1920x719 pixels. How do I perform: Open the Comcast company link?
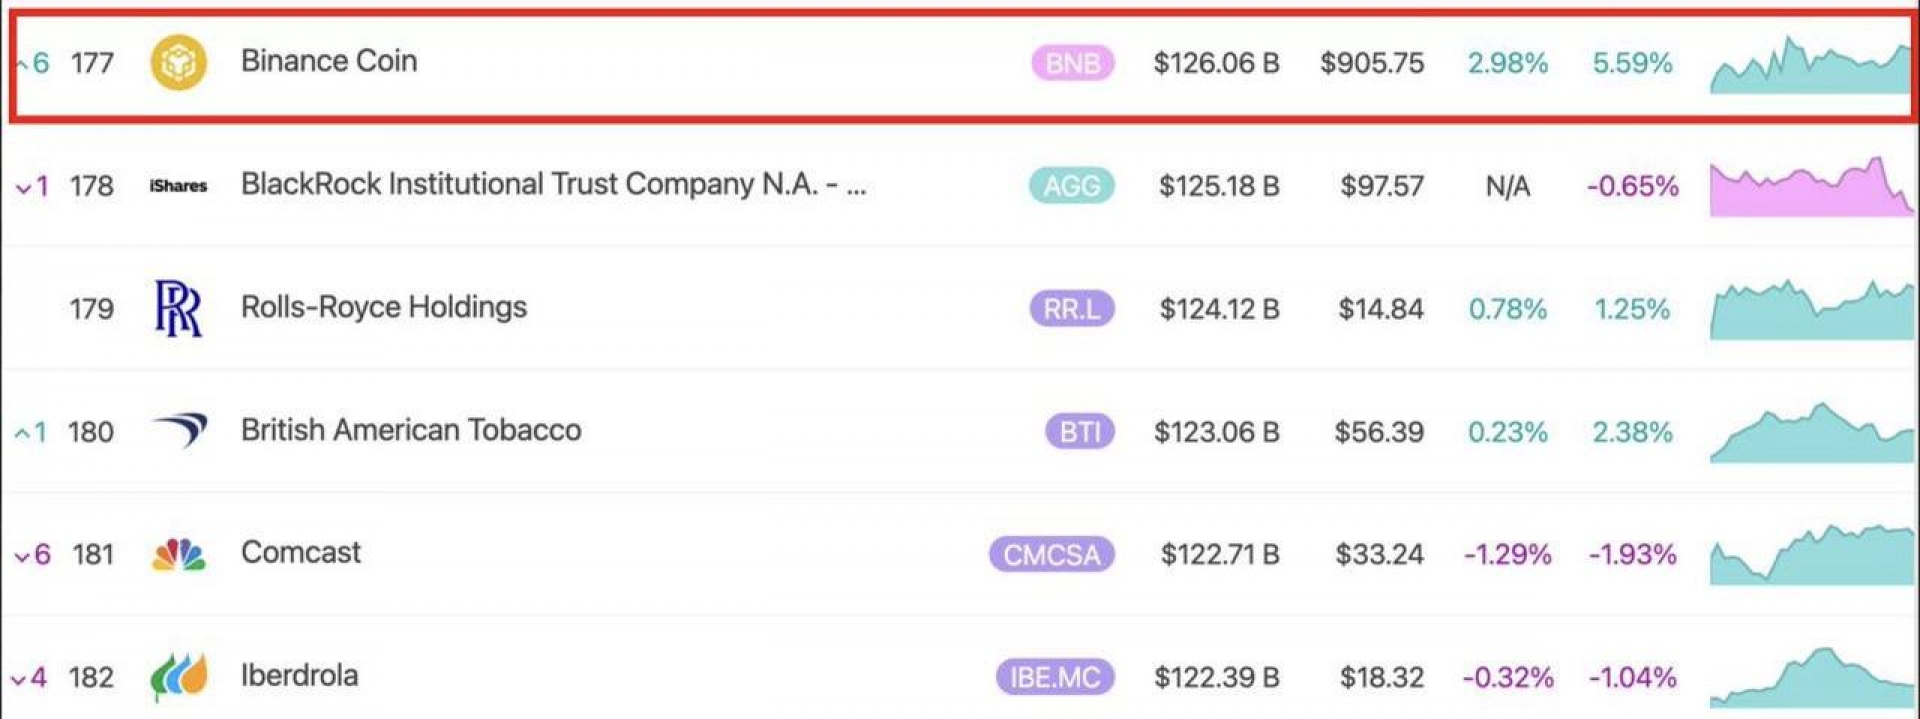coord(301,553)
